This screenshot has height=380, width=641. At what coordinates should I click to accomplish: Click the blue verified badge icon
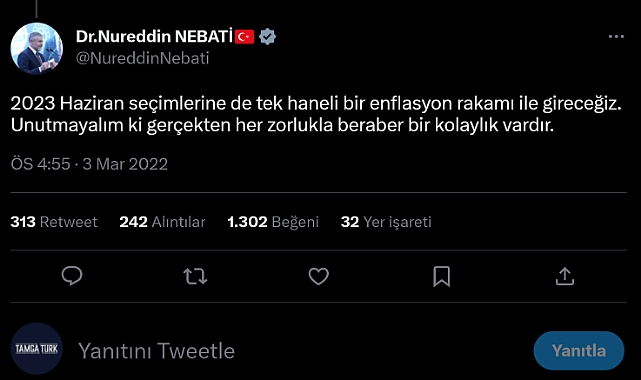coord(267,37)
